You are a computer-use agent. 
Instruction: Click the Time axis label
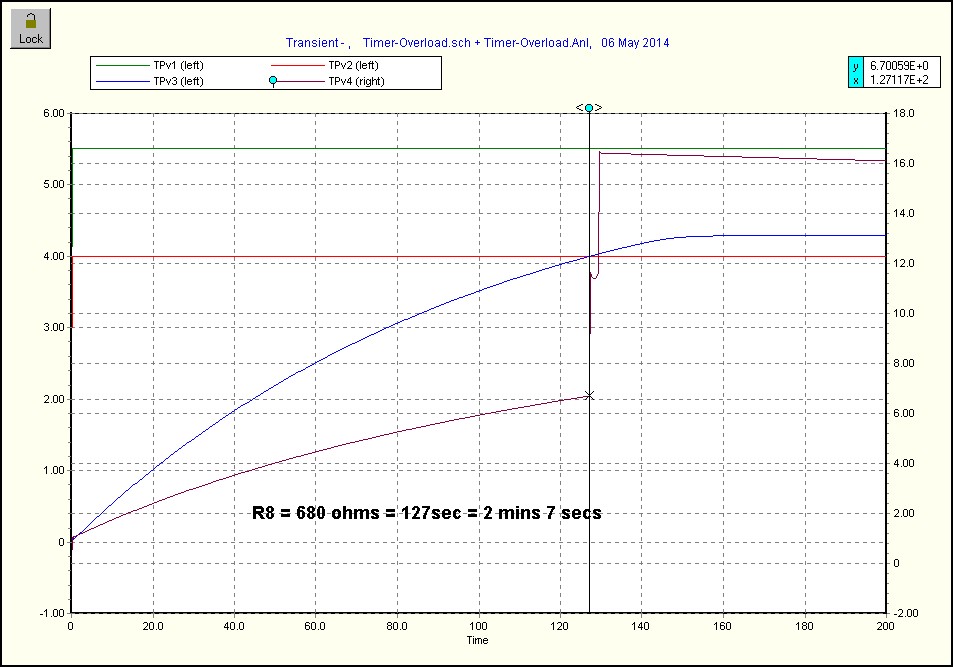pos(477,640)
